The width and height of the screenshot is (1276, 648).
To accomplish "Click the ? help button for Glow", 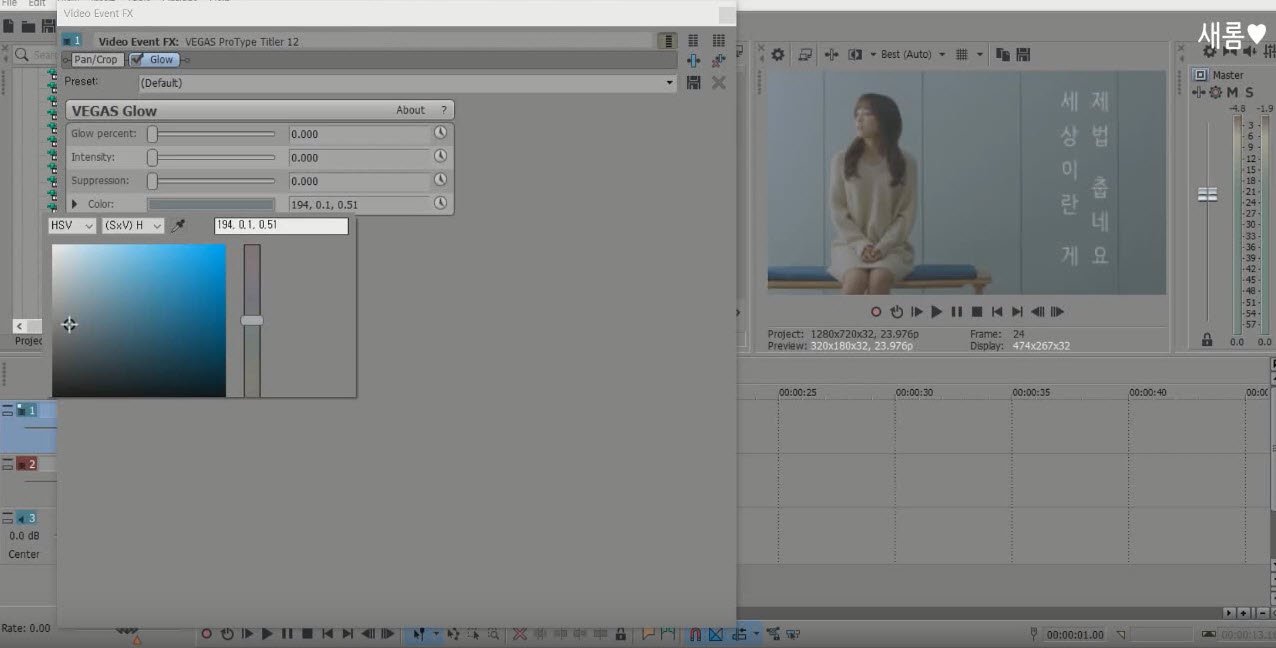I will 444,110.
